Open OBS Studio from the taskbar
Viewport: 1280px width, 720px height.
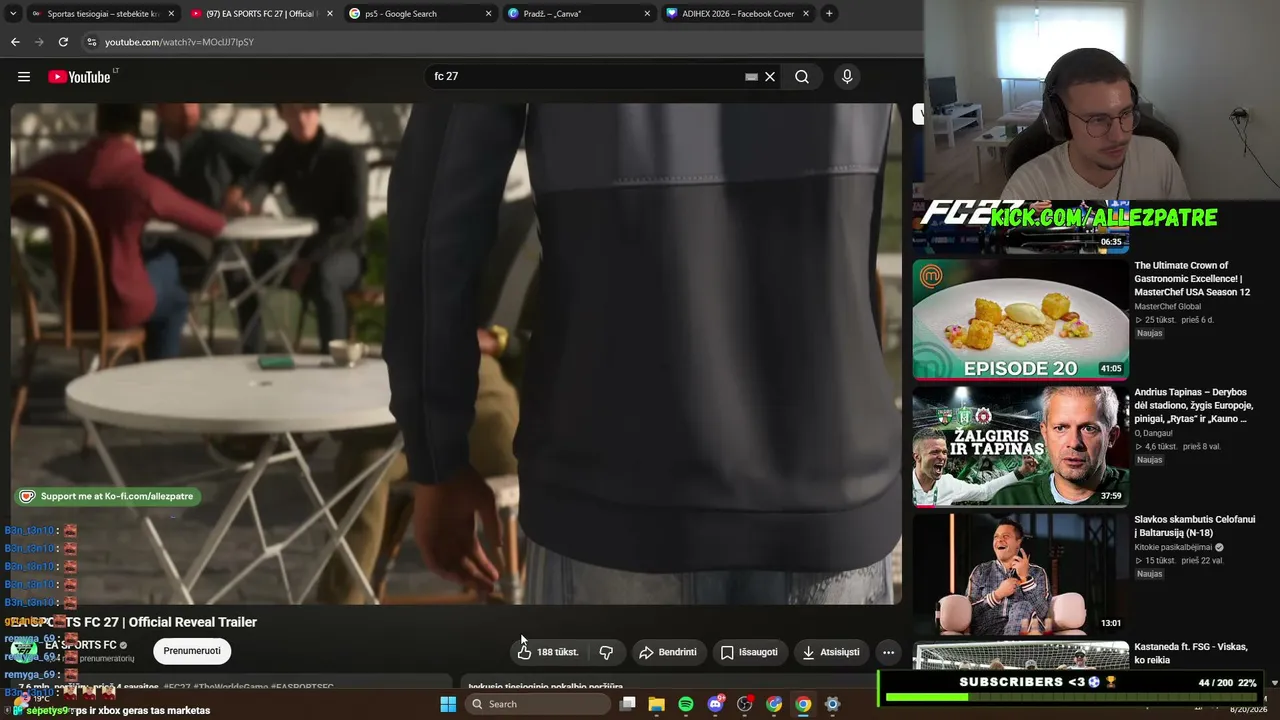pyautogui.click(x=744, y=704)
